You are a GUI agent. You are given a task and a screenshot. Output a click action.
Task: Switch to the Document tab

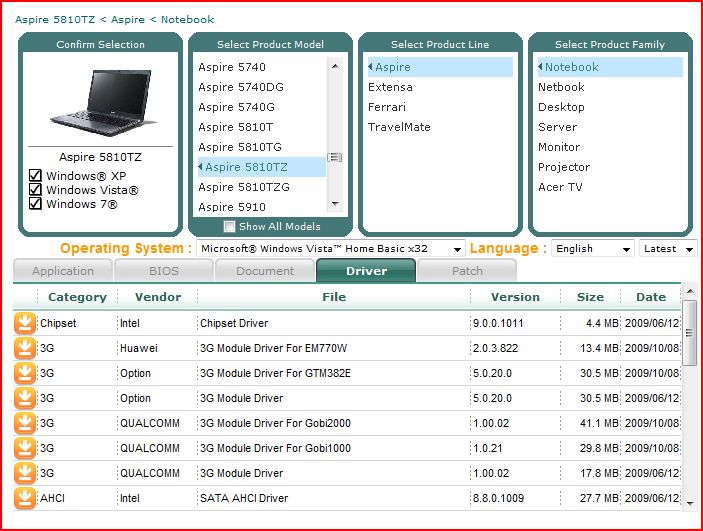[x=265, y=271]
